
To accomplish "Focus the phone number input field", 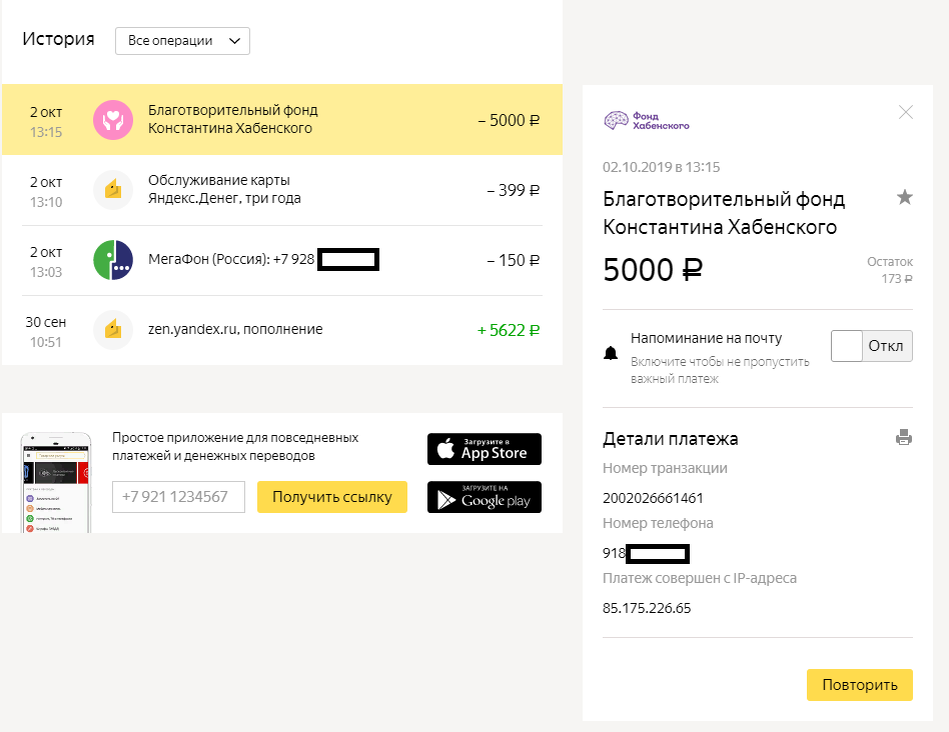I will coord(179,497).
